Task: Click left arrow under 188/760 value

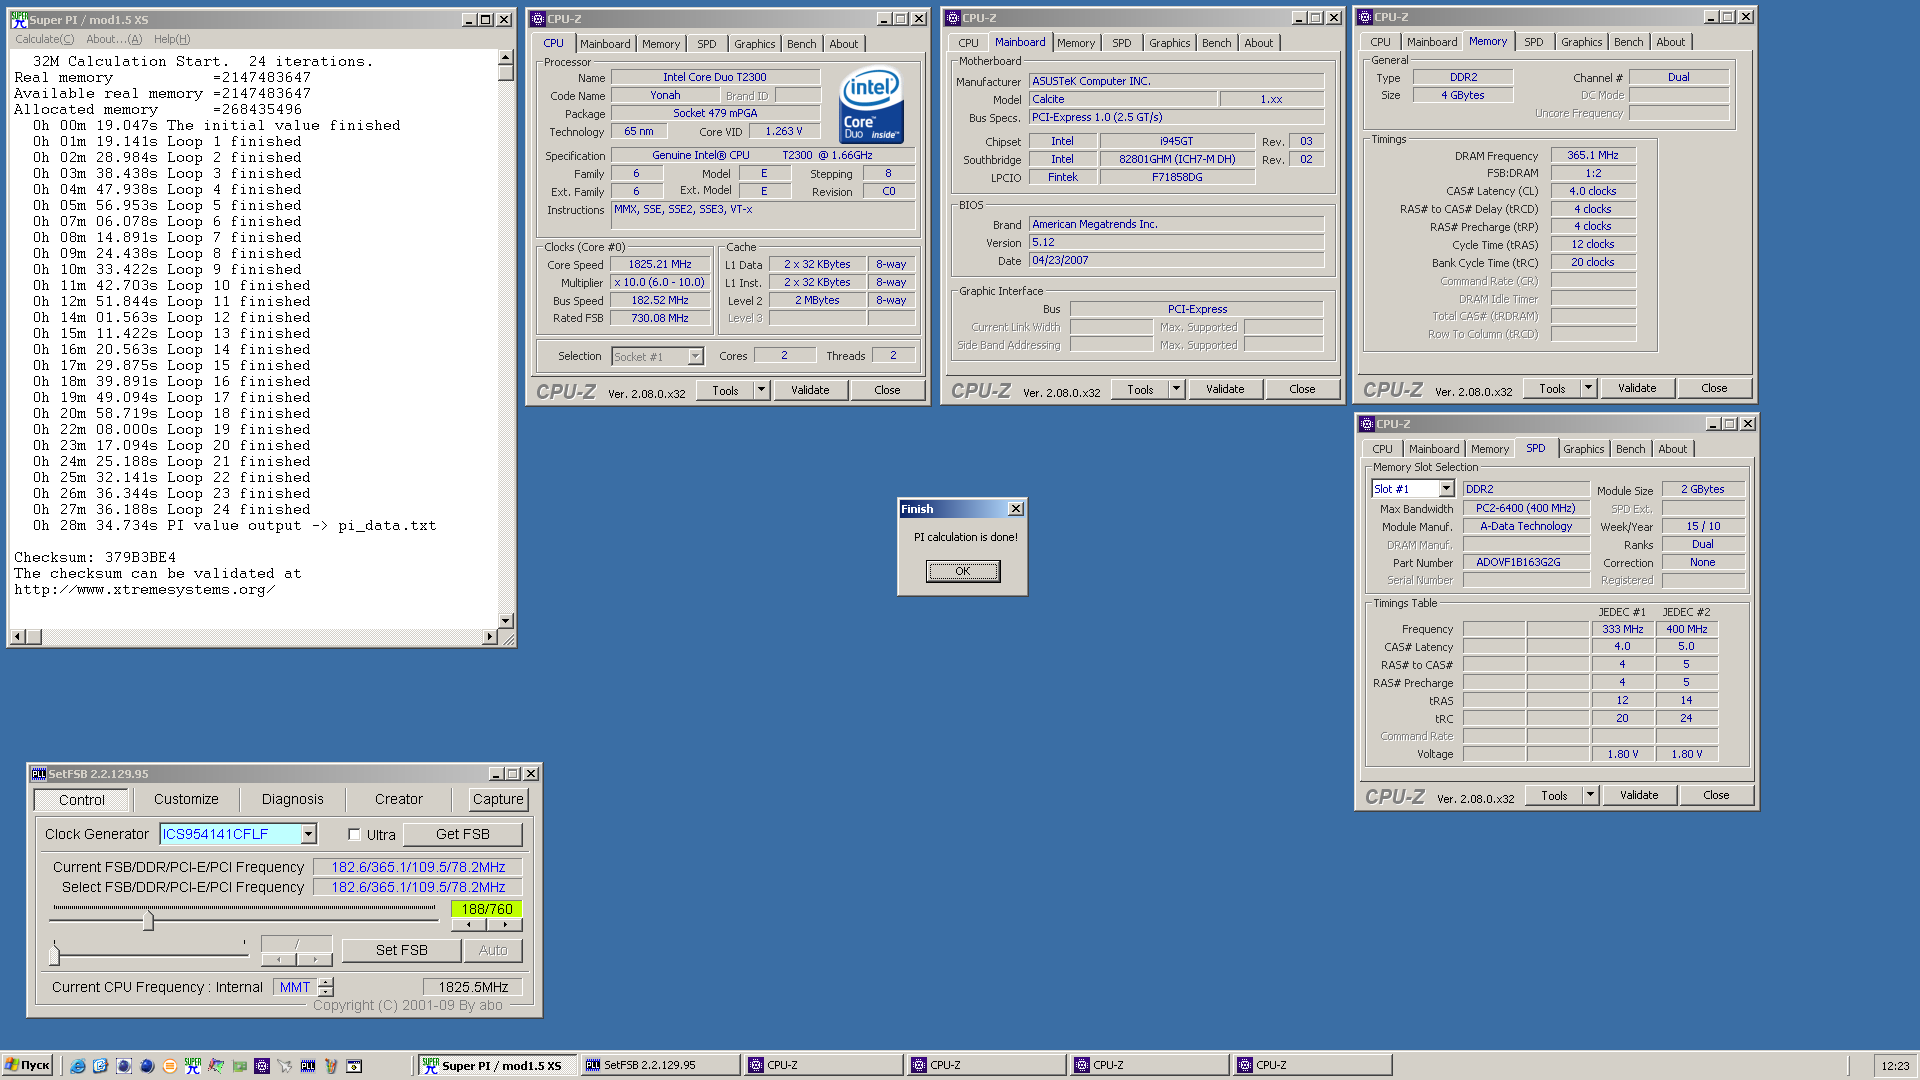Action: click(469, 925)
